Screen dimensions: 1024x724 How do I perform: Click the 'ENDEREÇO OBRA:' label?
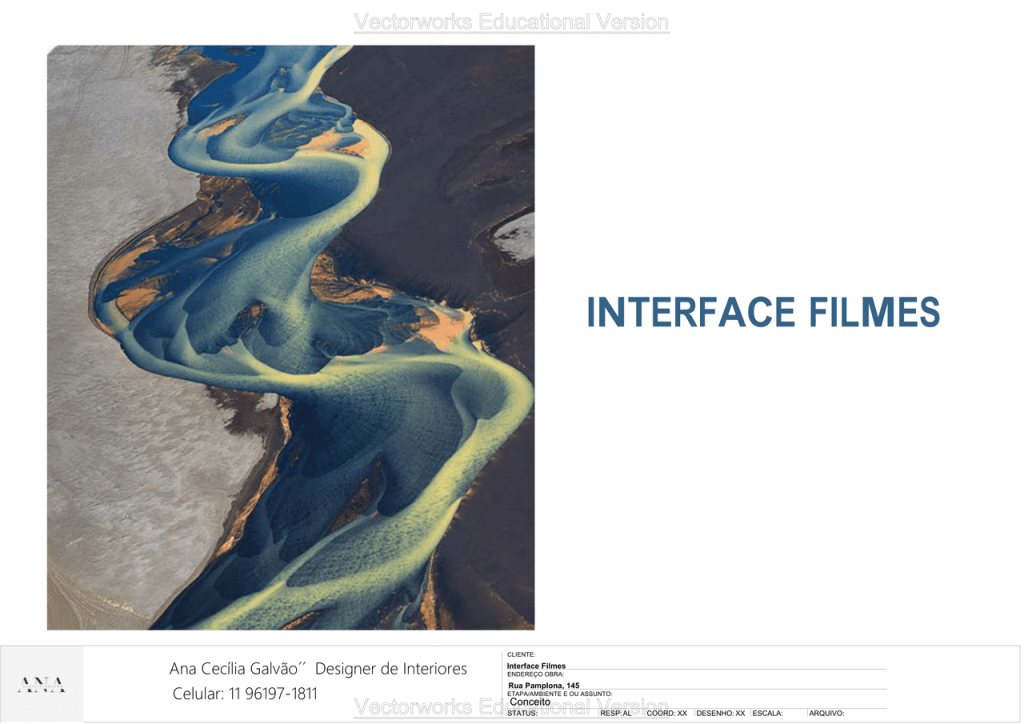click(536, 674)
